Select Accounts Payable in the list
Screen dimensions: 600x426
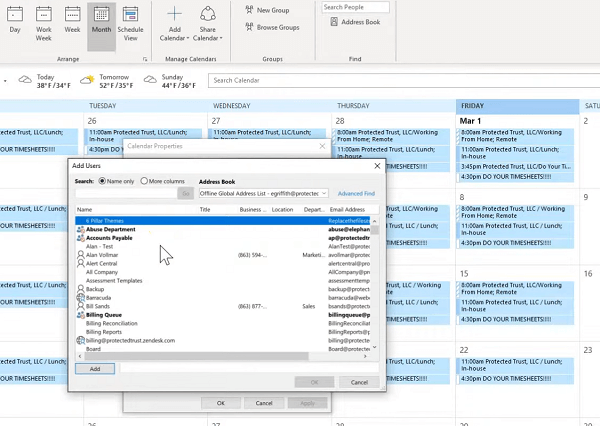point(223,238)
